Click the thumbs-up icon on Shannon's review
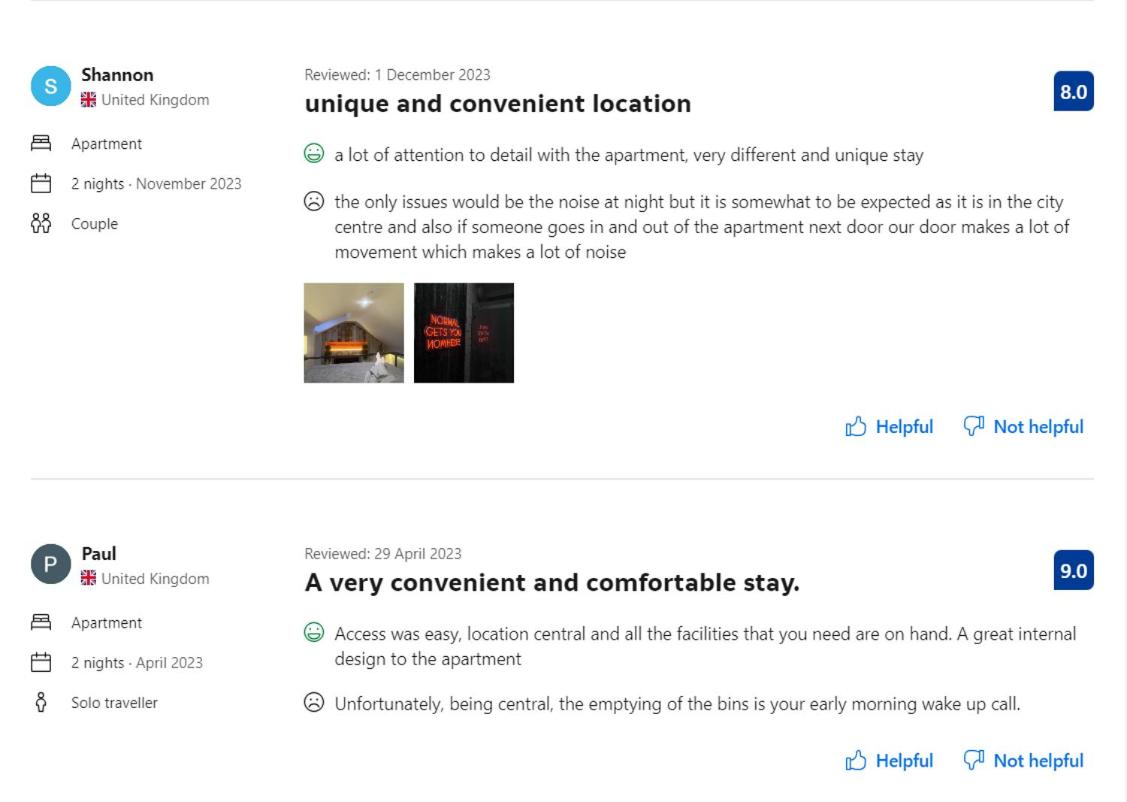Screen dimensions: 1127x802 [855, 428]
